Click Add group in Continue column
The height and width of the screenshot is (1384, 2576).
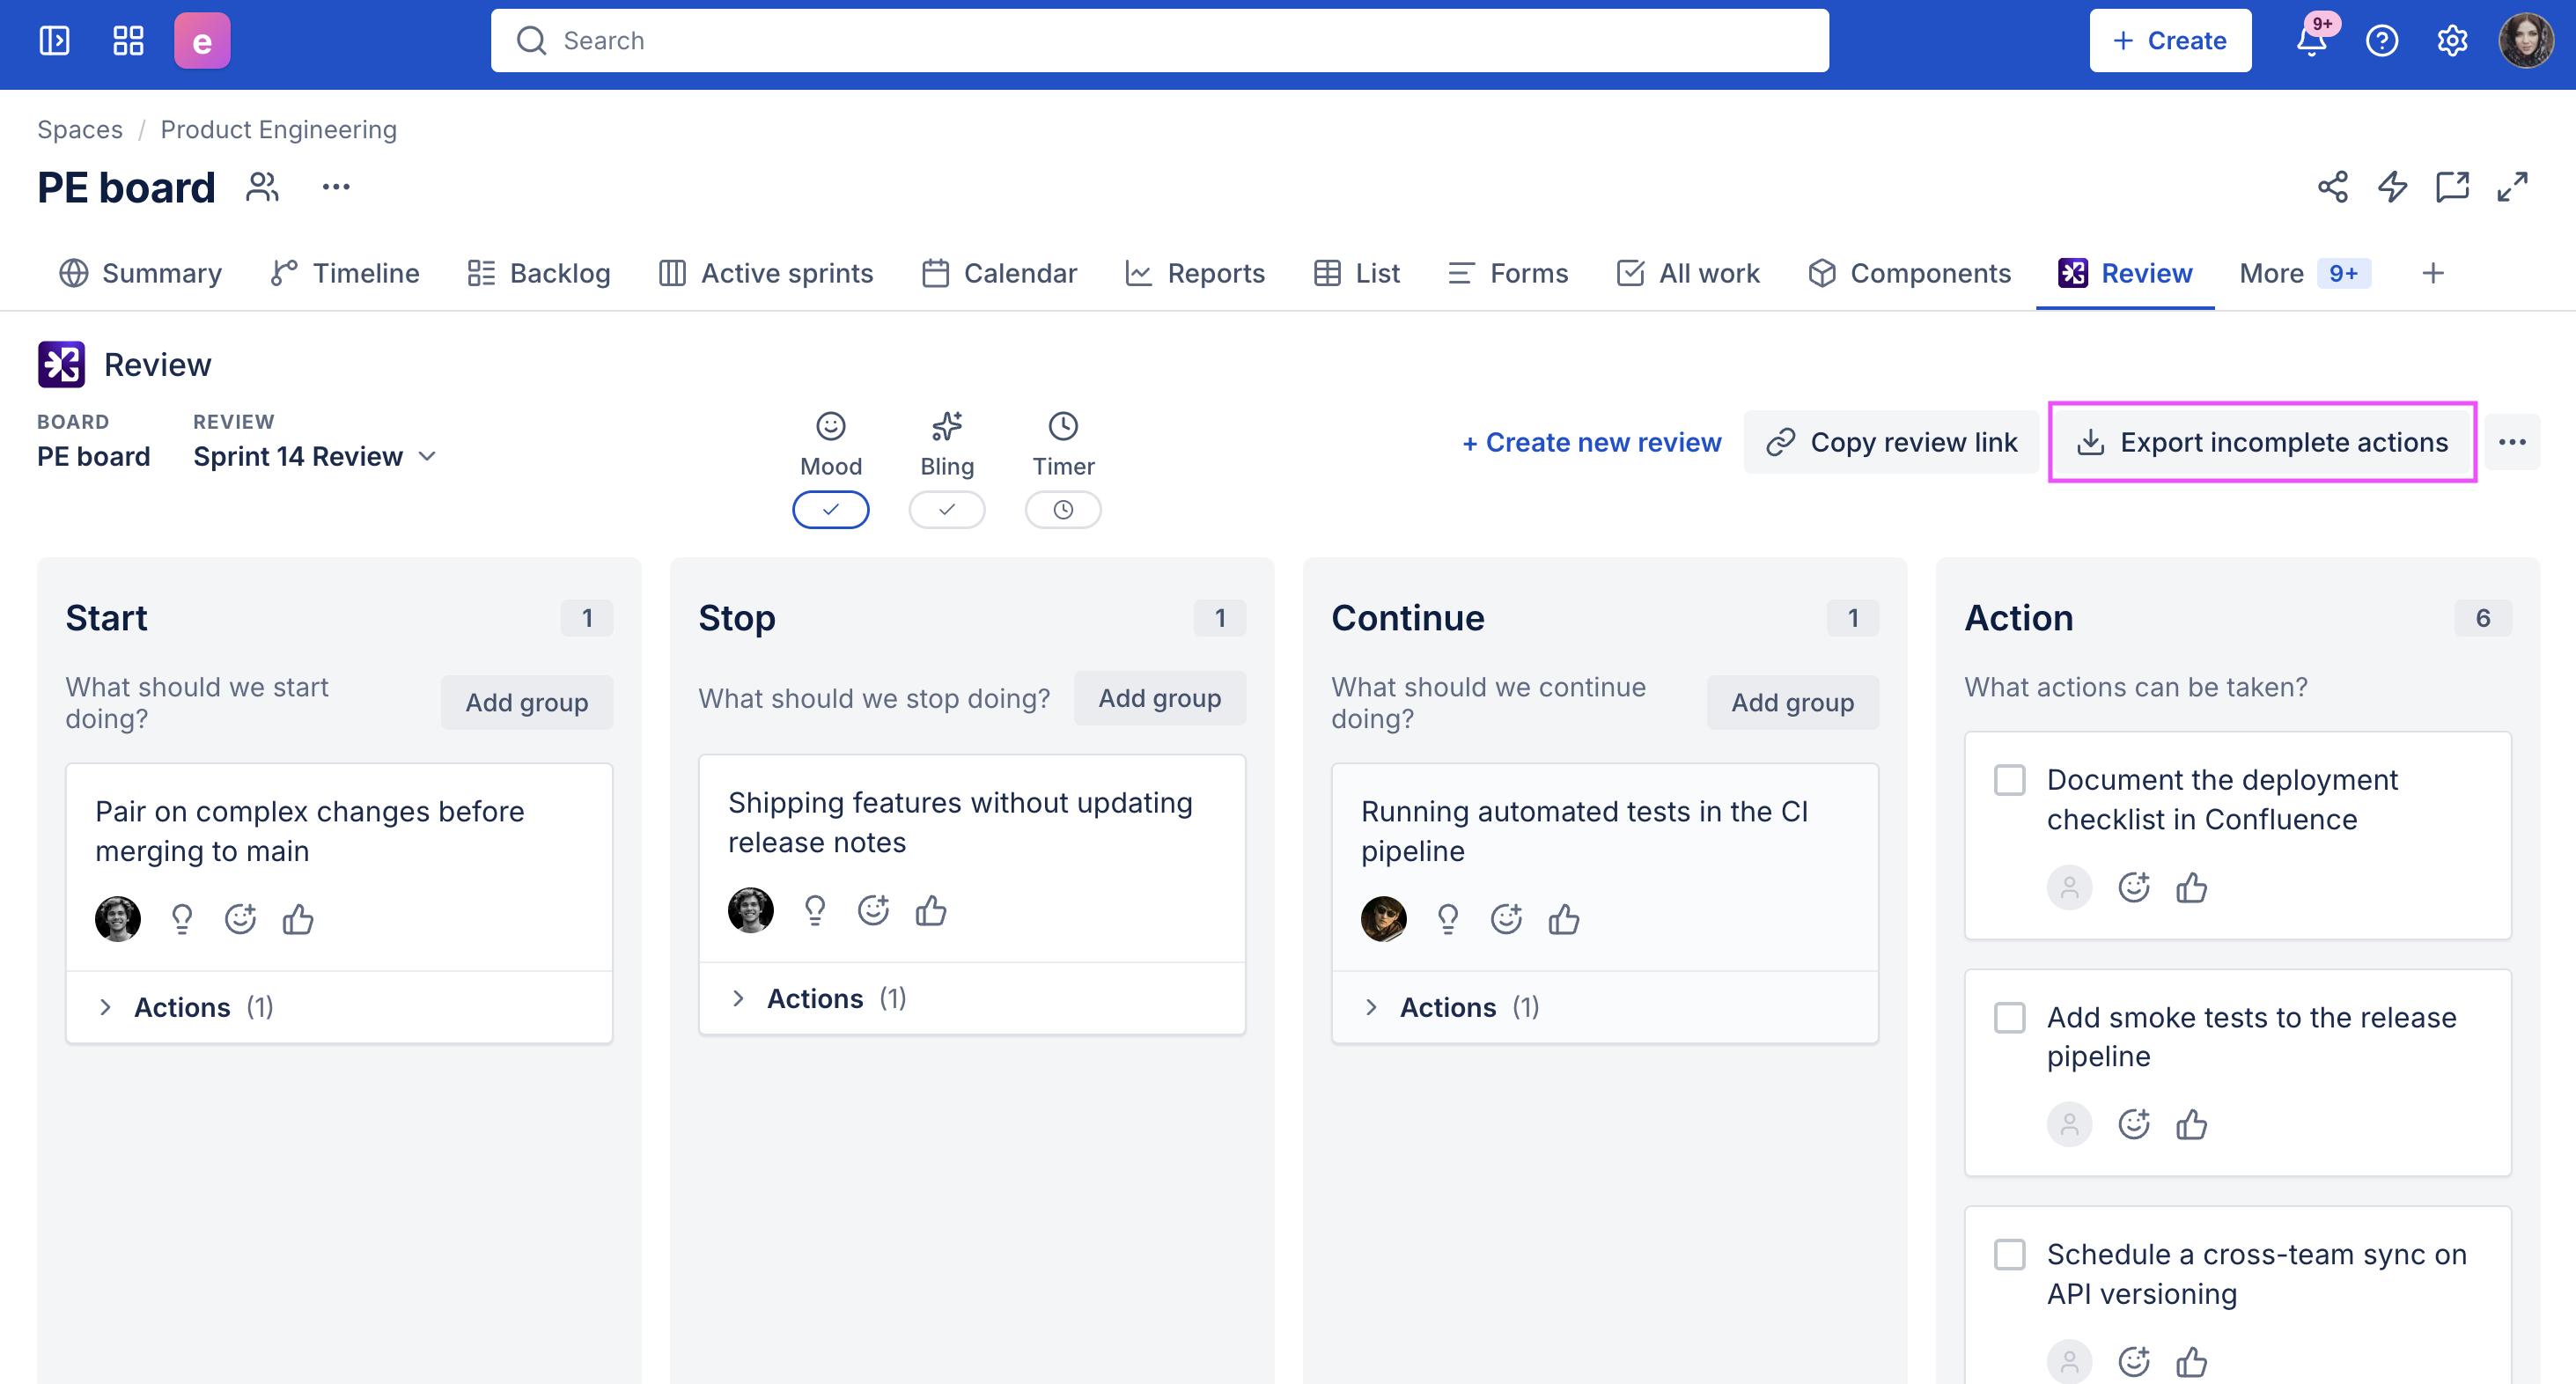[x=1793, y=702]
